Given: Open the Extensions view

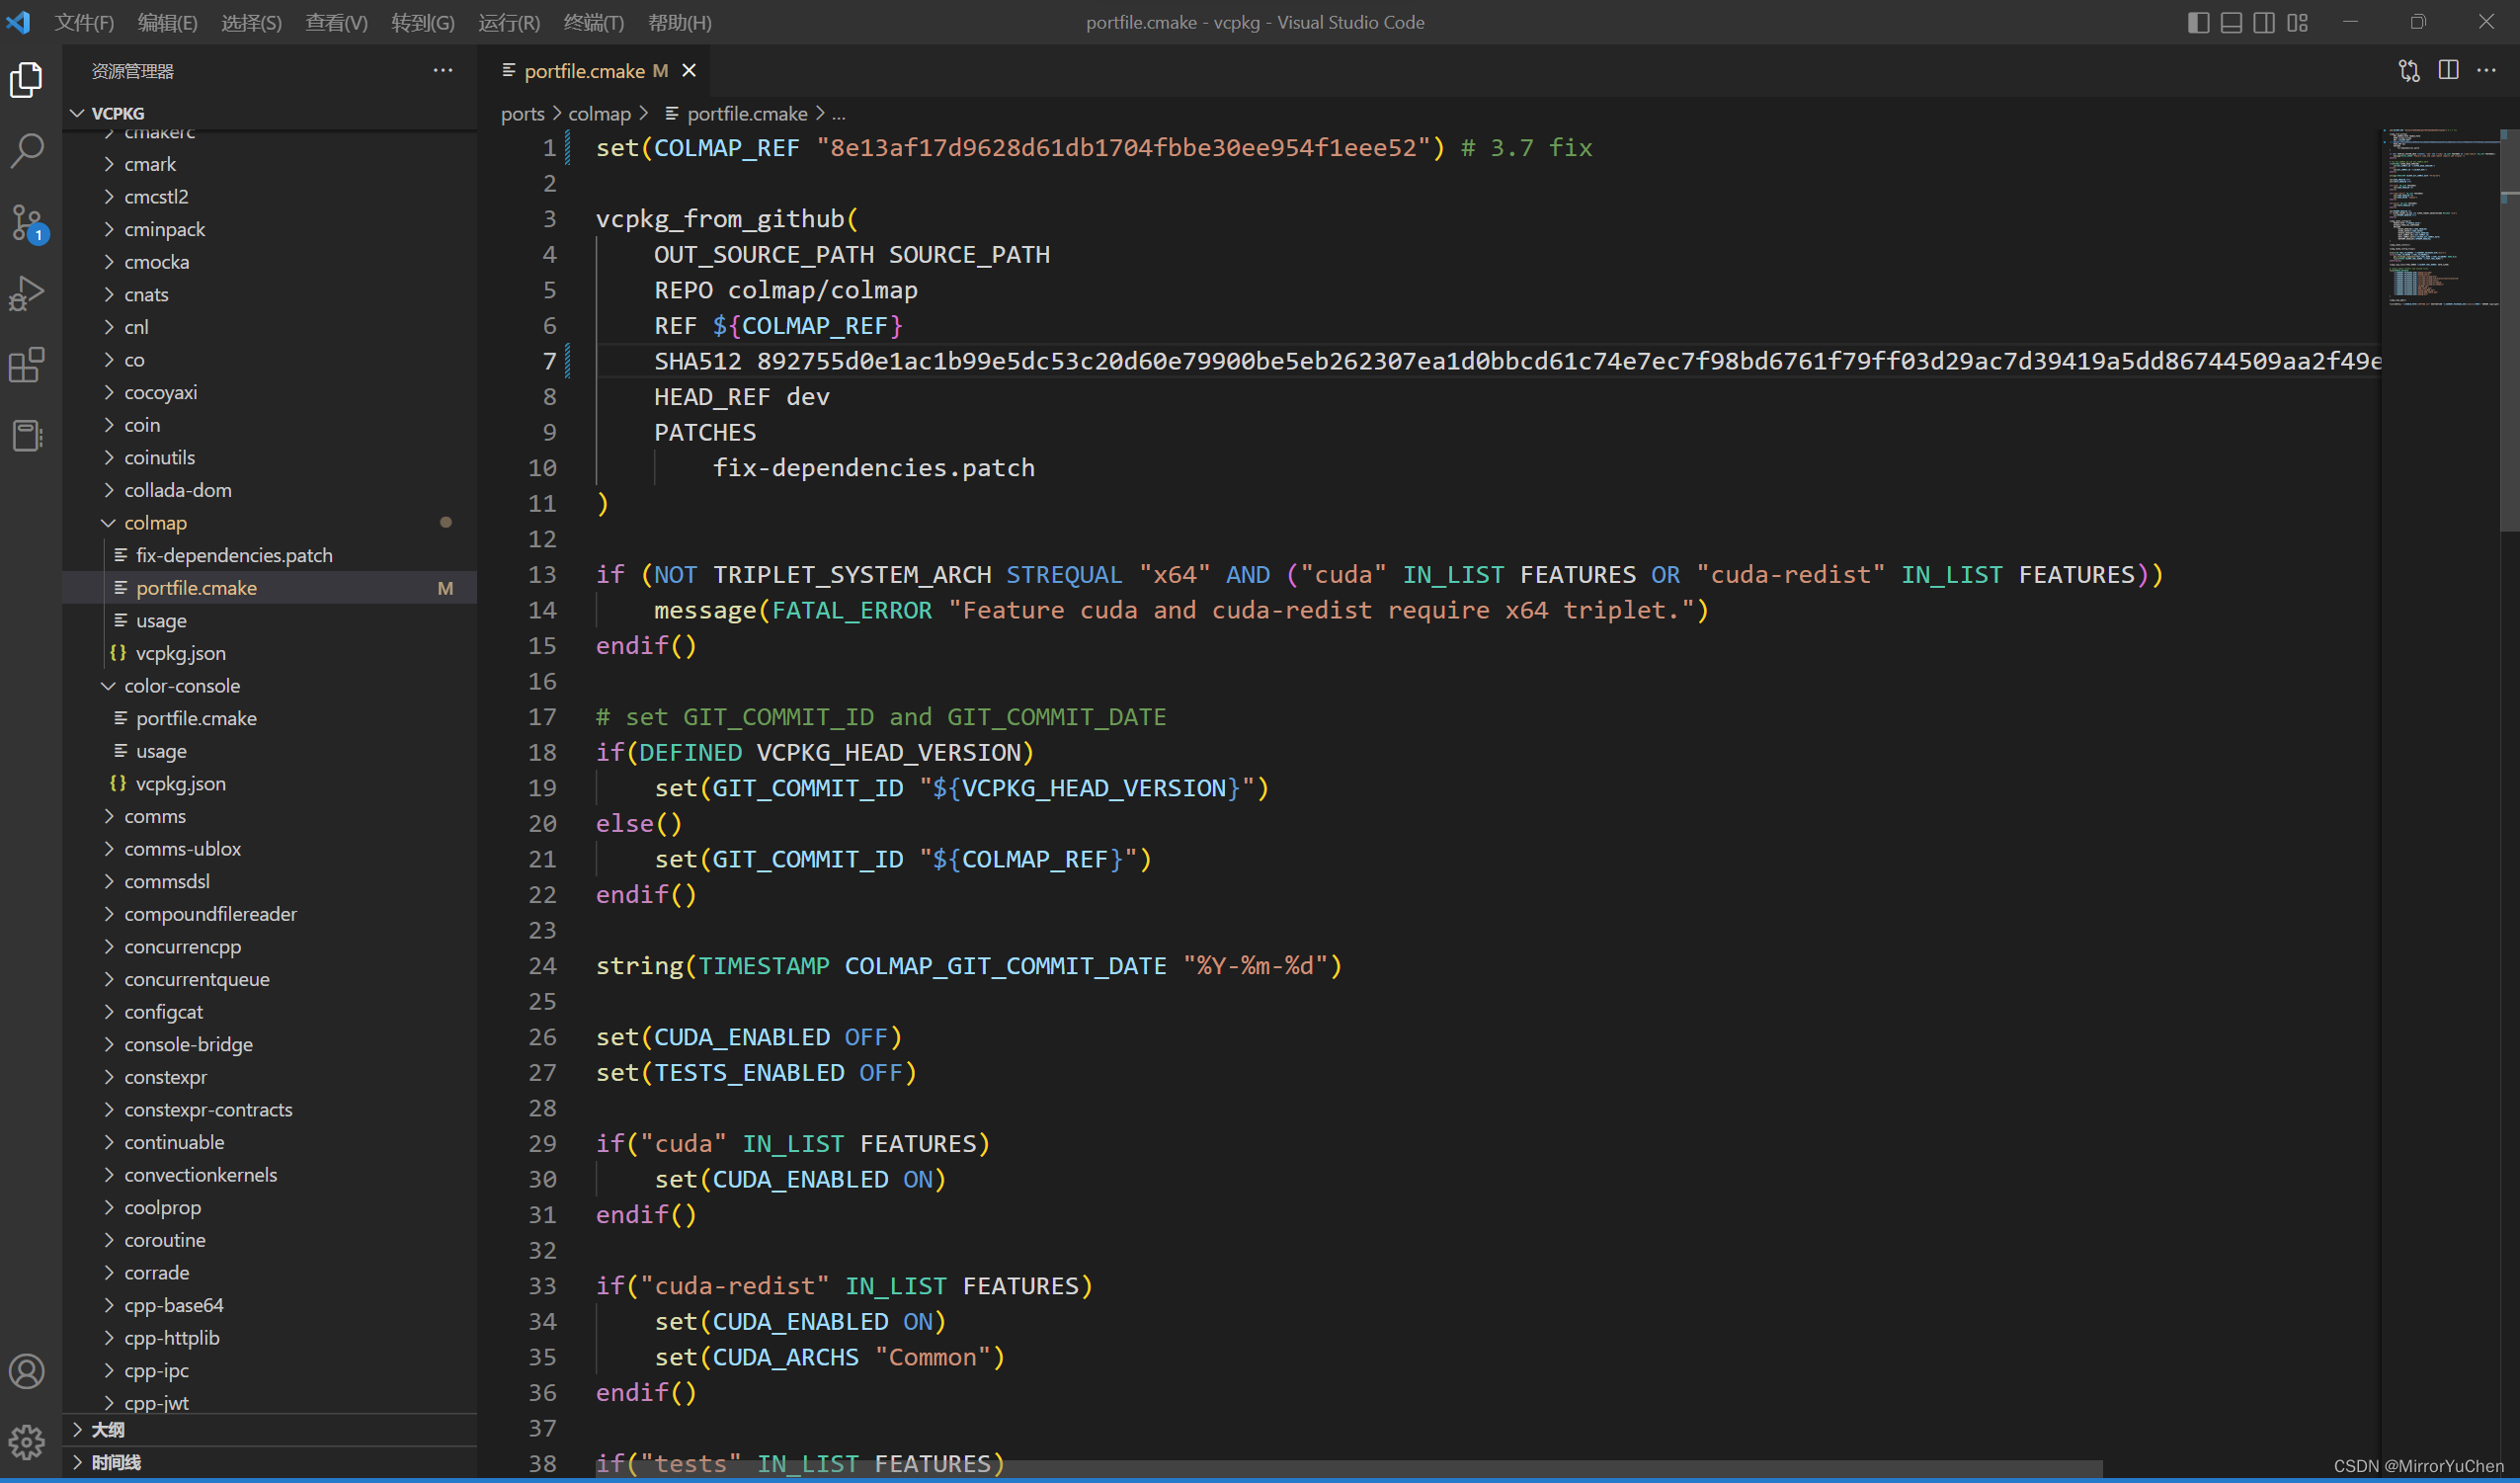Looking at the screenshot, I should [x=27, y=365].
